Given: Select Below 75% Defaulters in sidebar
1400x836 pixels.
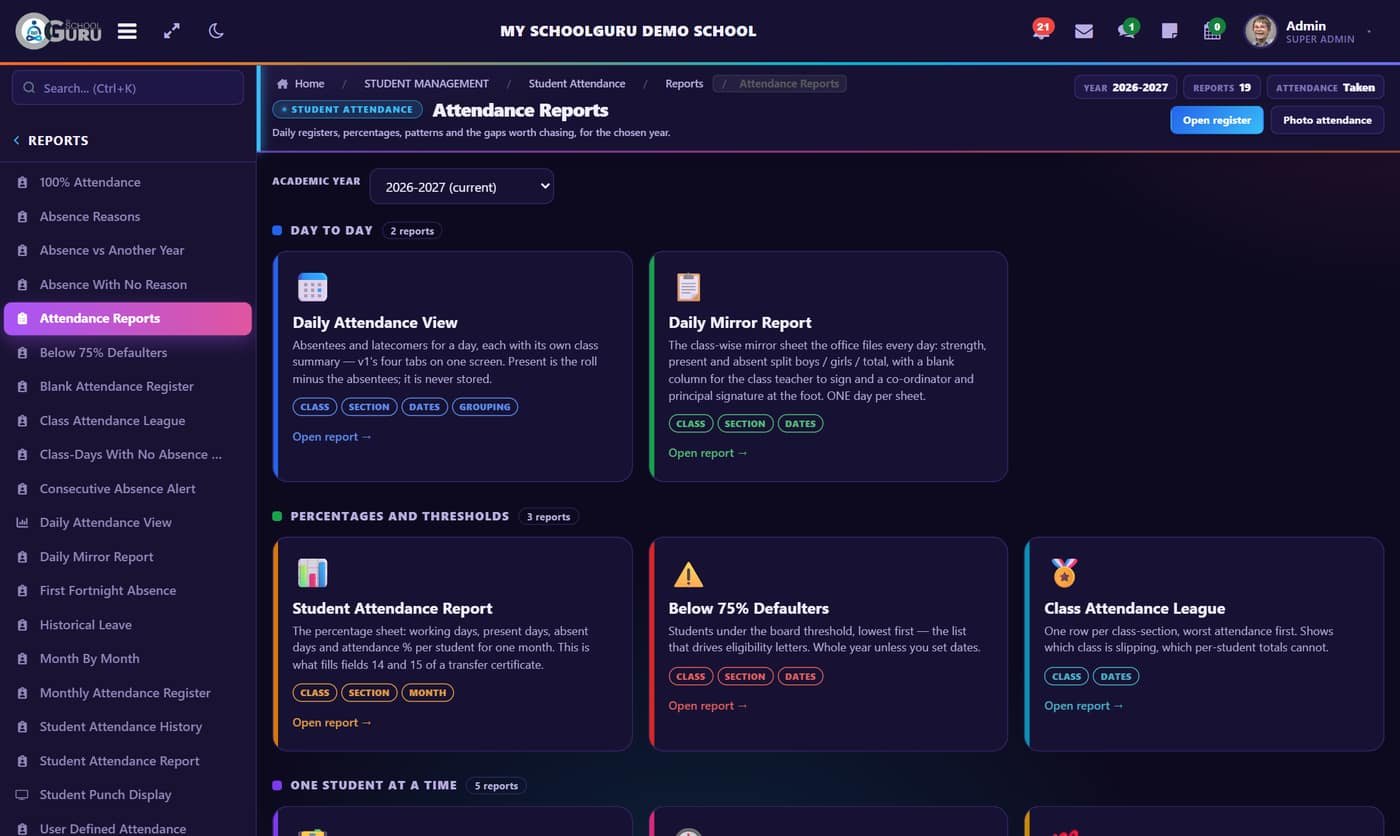Looking at the screenshot, I should tap(103, 352).
